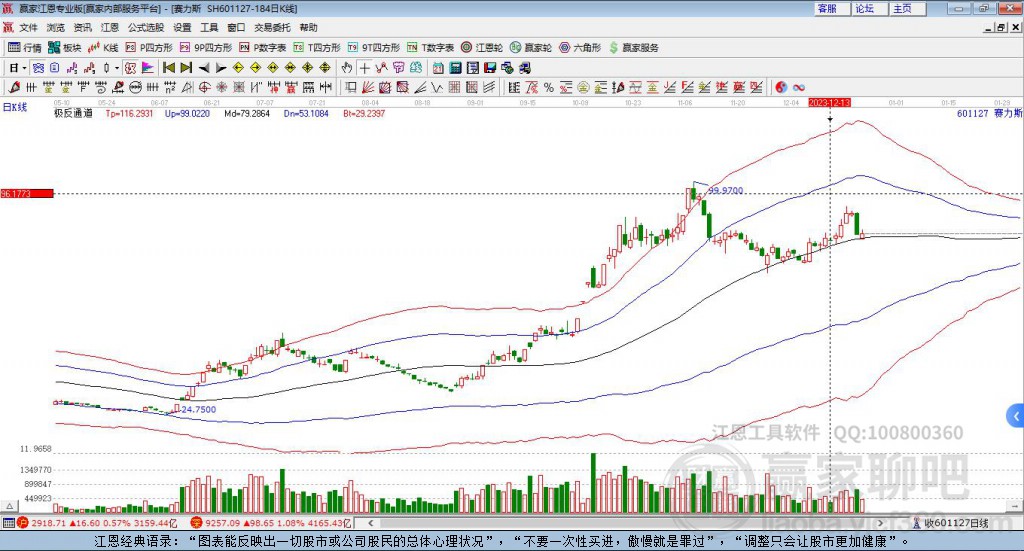This screenshot has width=1024, height=551.
Task: Open the 资讯 menu
Action: point(82,27)
